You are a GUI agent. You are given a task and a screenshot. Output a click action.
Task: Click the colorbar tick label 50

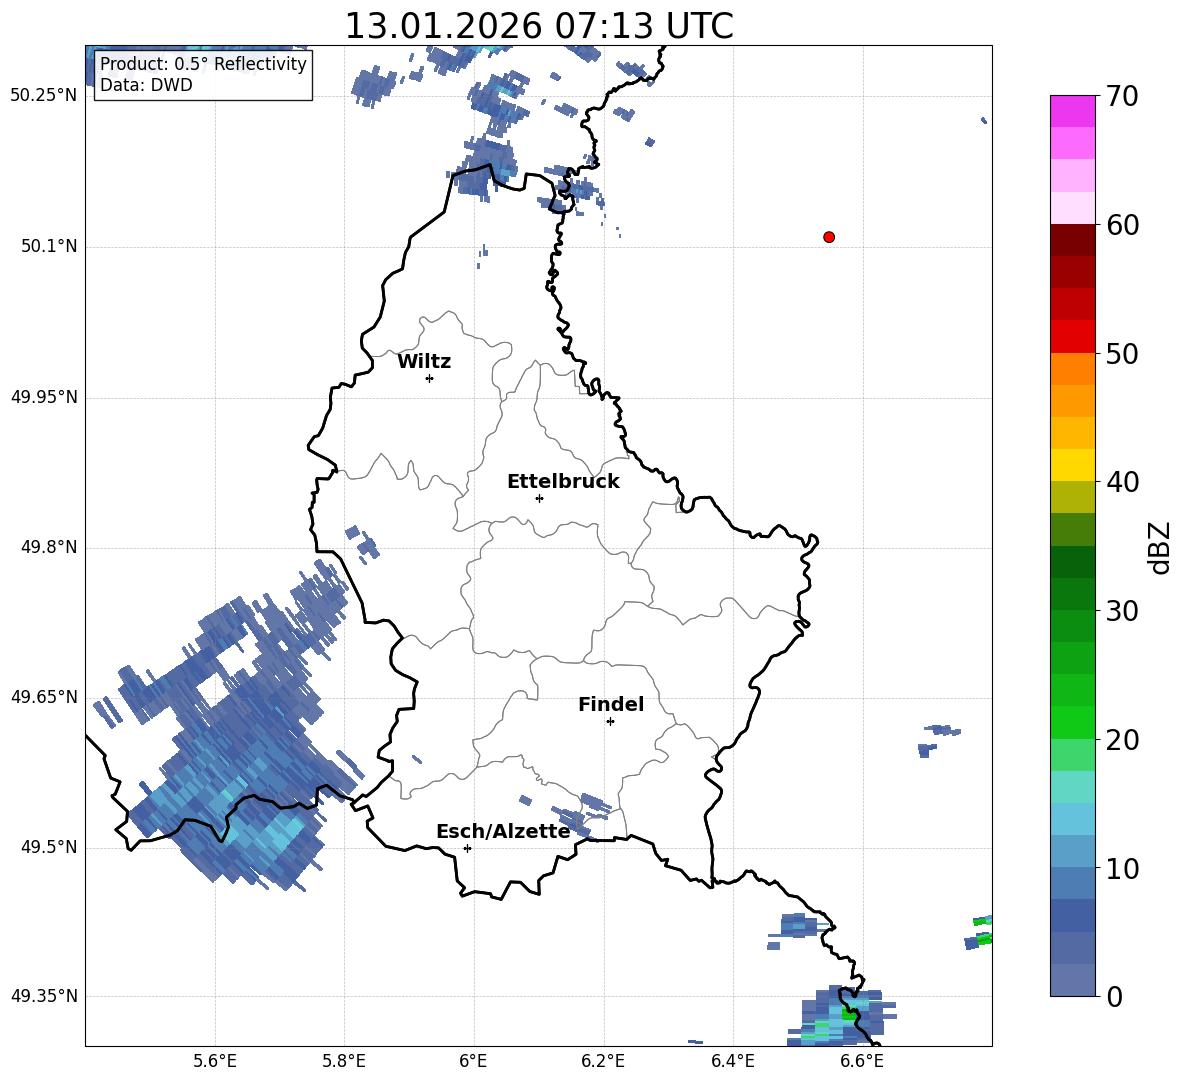(1122, 353)
